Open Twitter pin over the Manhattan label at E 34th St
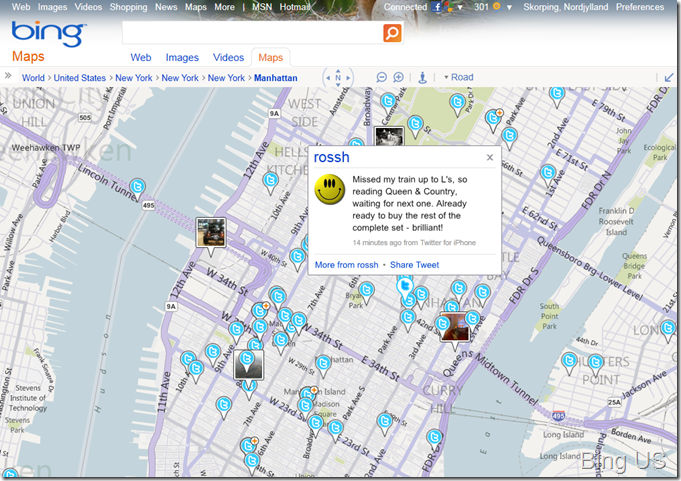The height and width of the screenshot is (481, 681). tap(323, 364)
